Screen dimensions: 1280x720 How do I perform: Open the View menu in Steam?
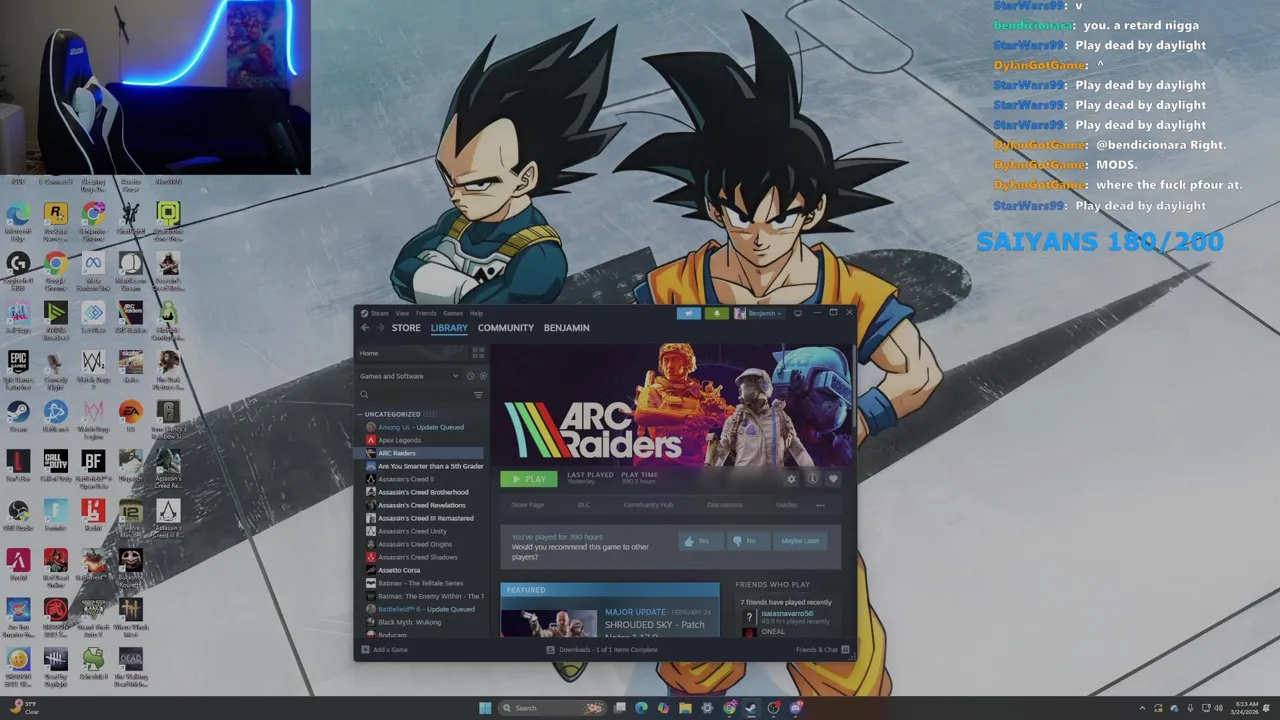pyautogui.click(x=402, y=313)
